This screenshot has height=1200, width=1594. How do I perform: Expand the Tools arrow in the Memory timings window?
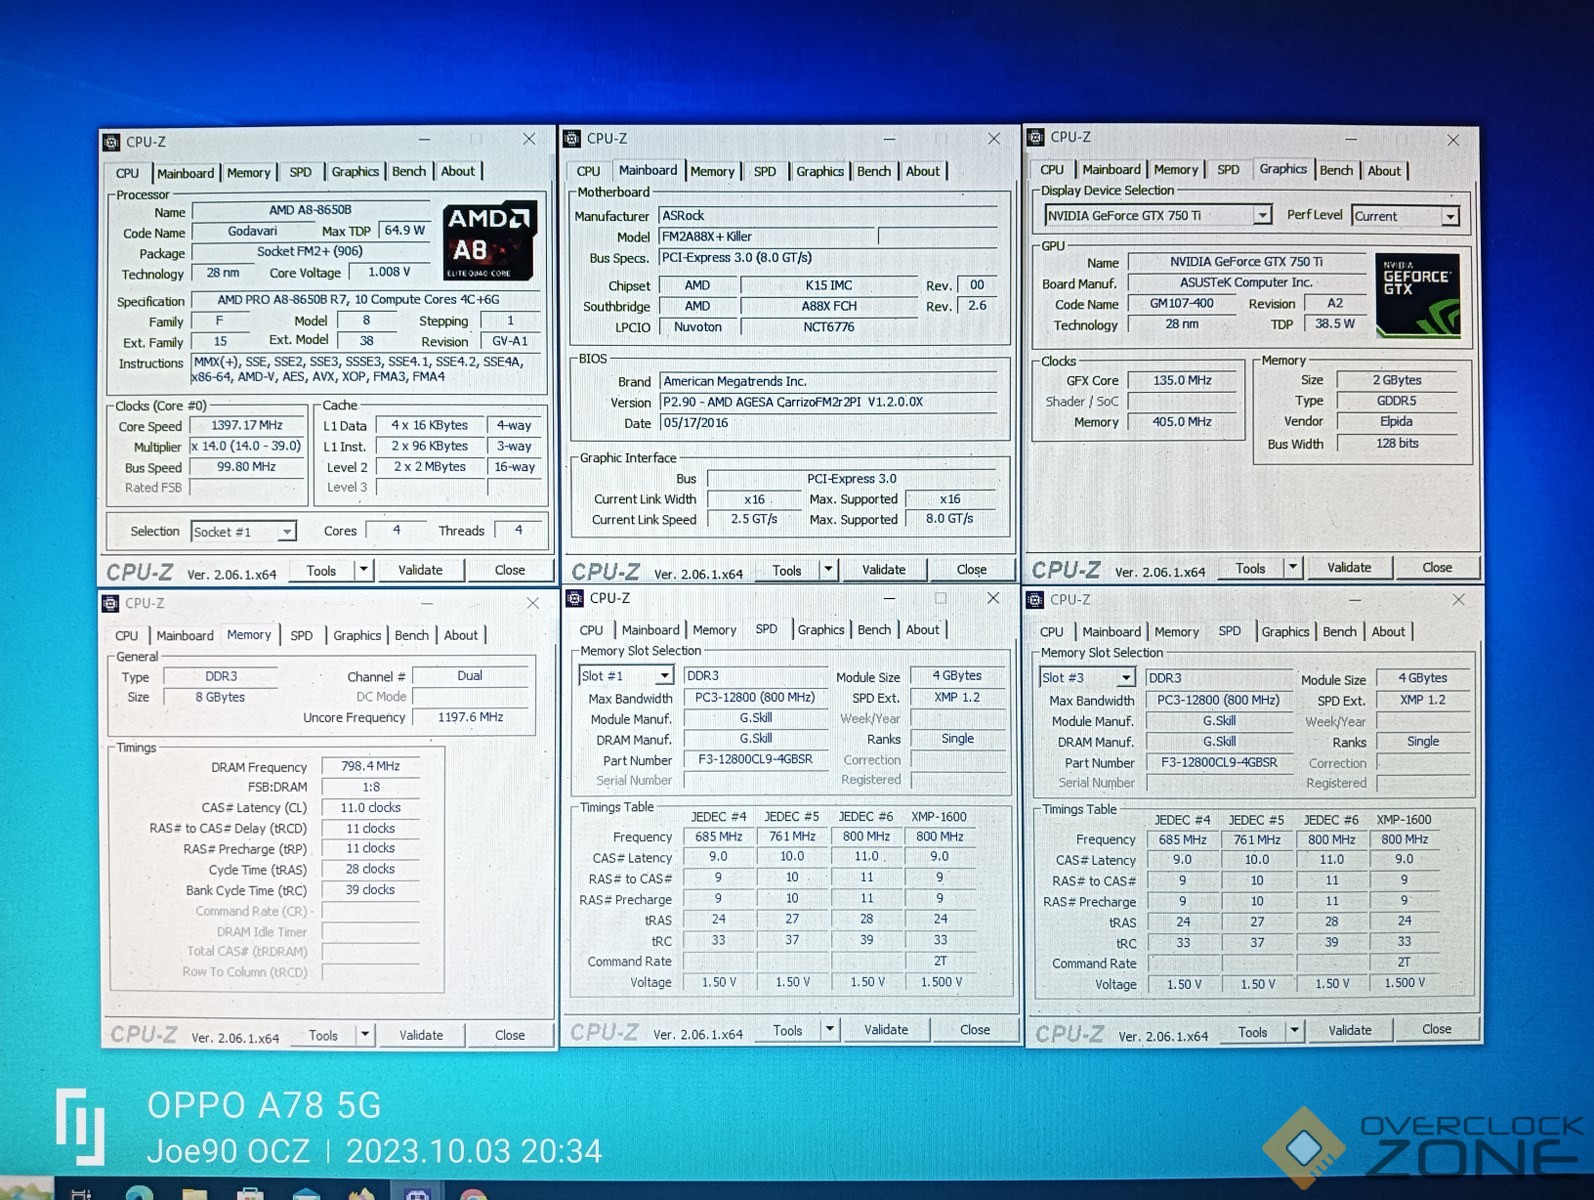point(365,1035)
